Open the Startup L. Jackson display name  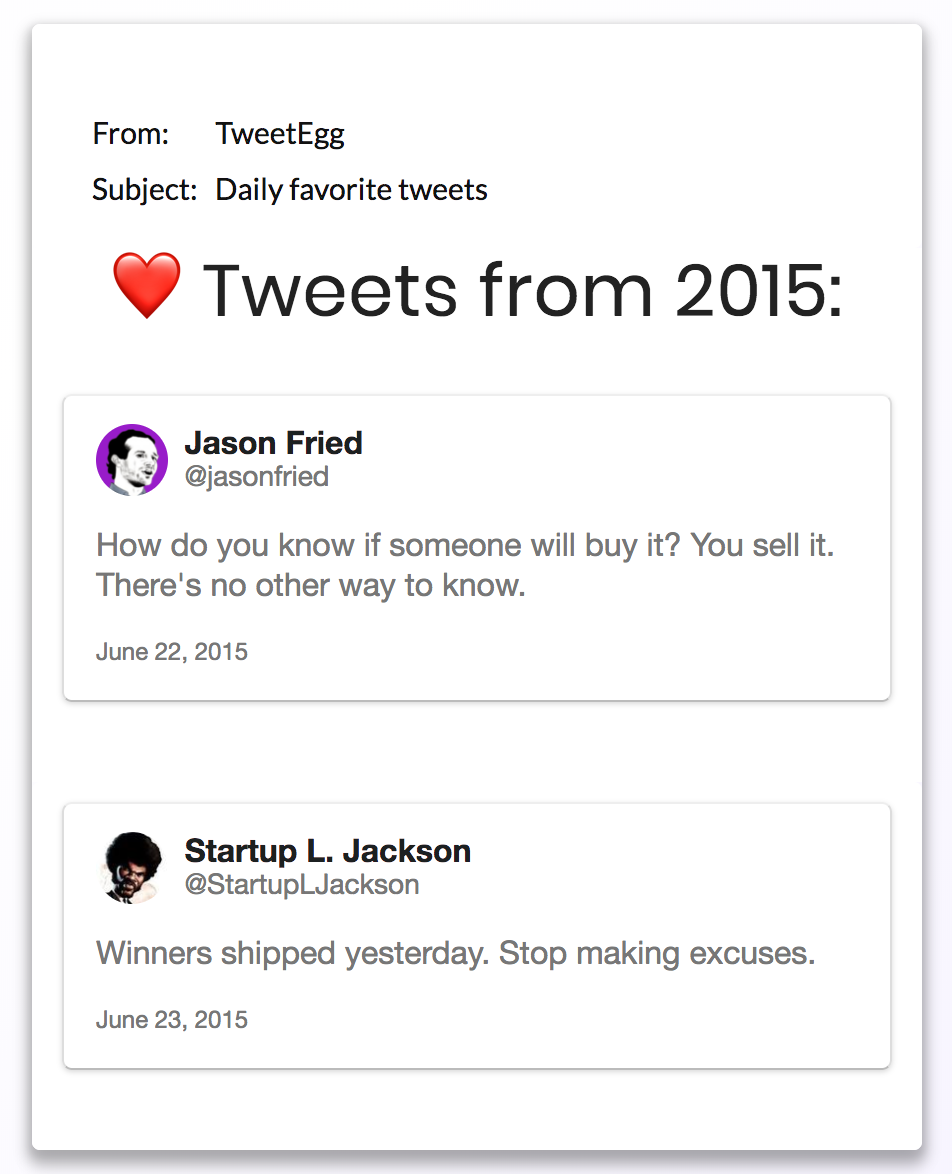point(327,851)
